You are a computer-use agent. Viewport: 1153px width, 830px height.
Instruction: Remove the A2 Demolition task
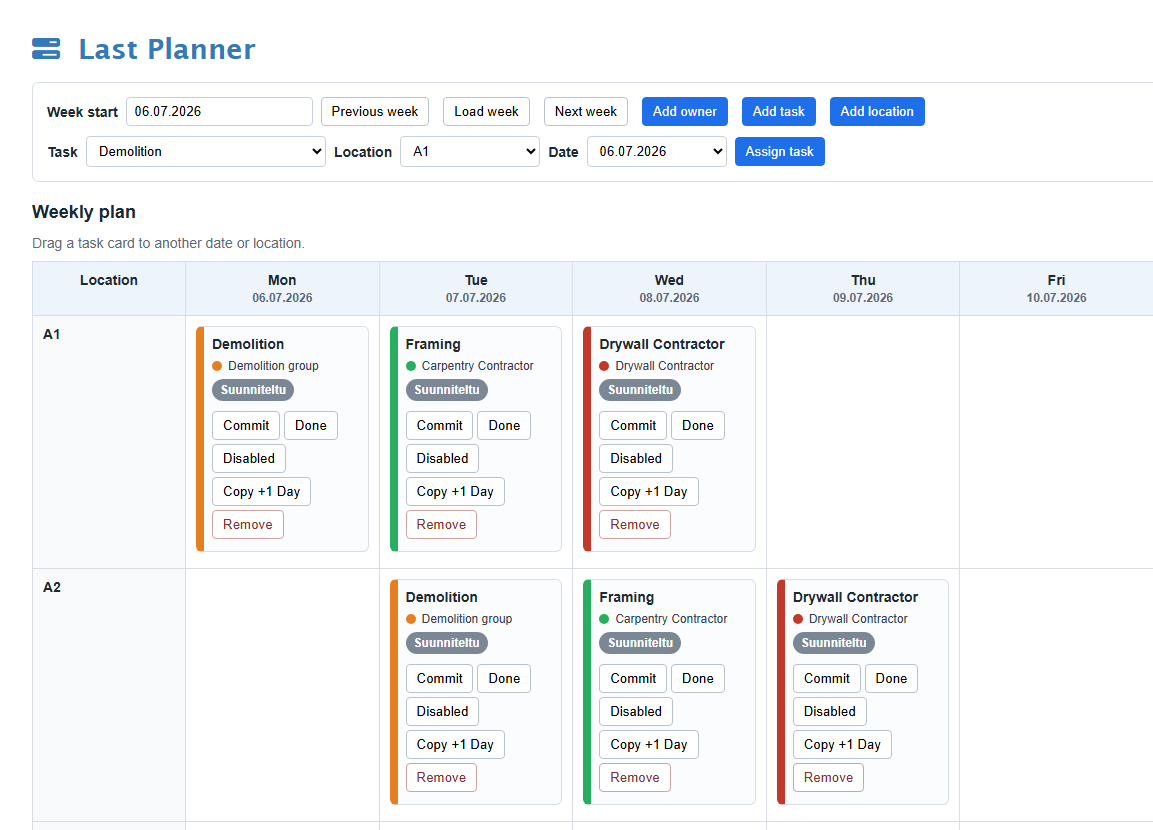coord(441,778)
